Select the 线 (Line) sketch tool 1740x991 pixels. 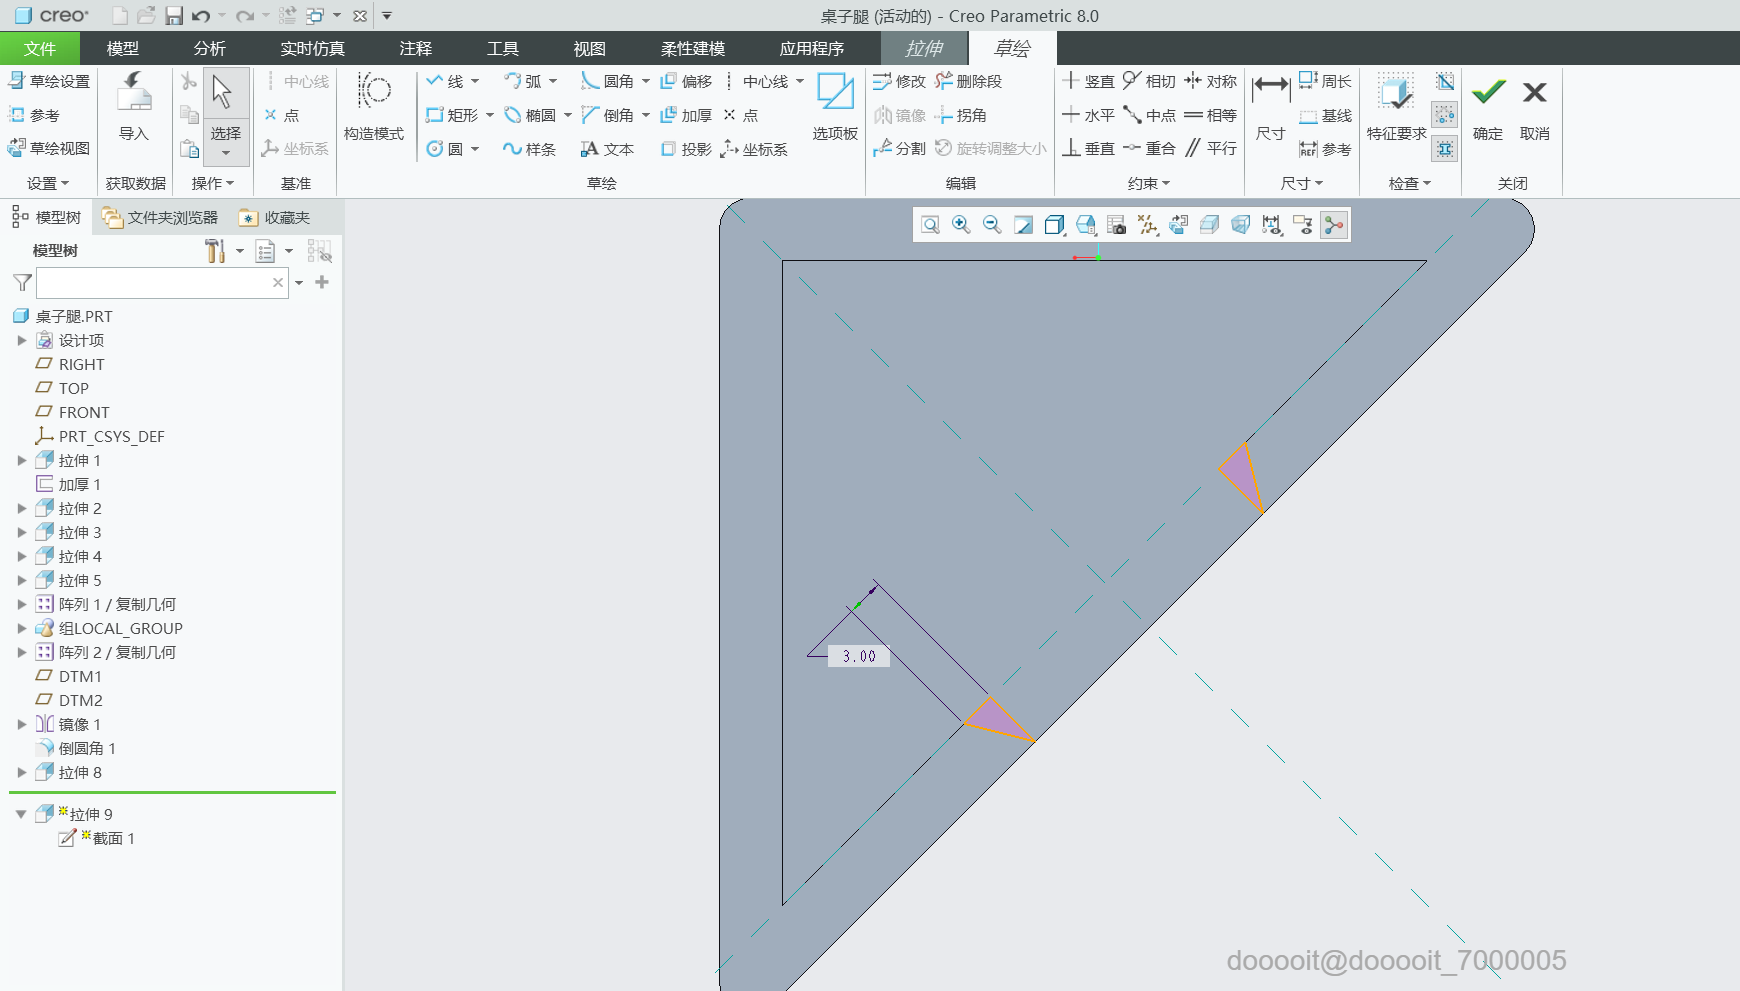click(445, 81)
